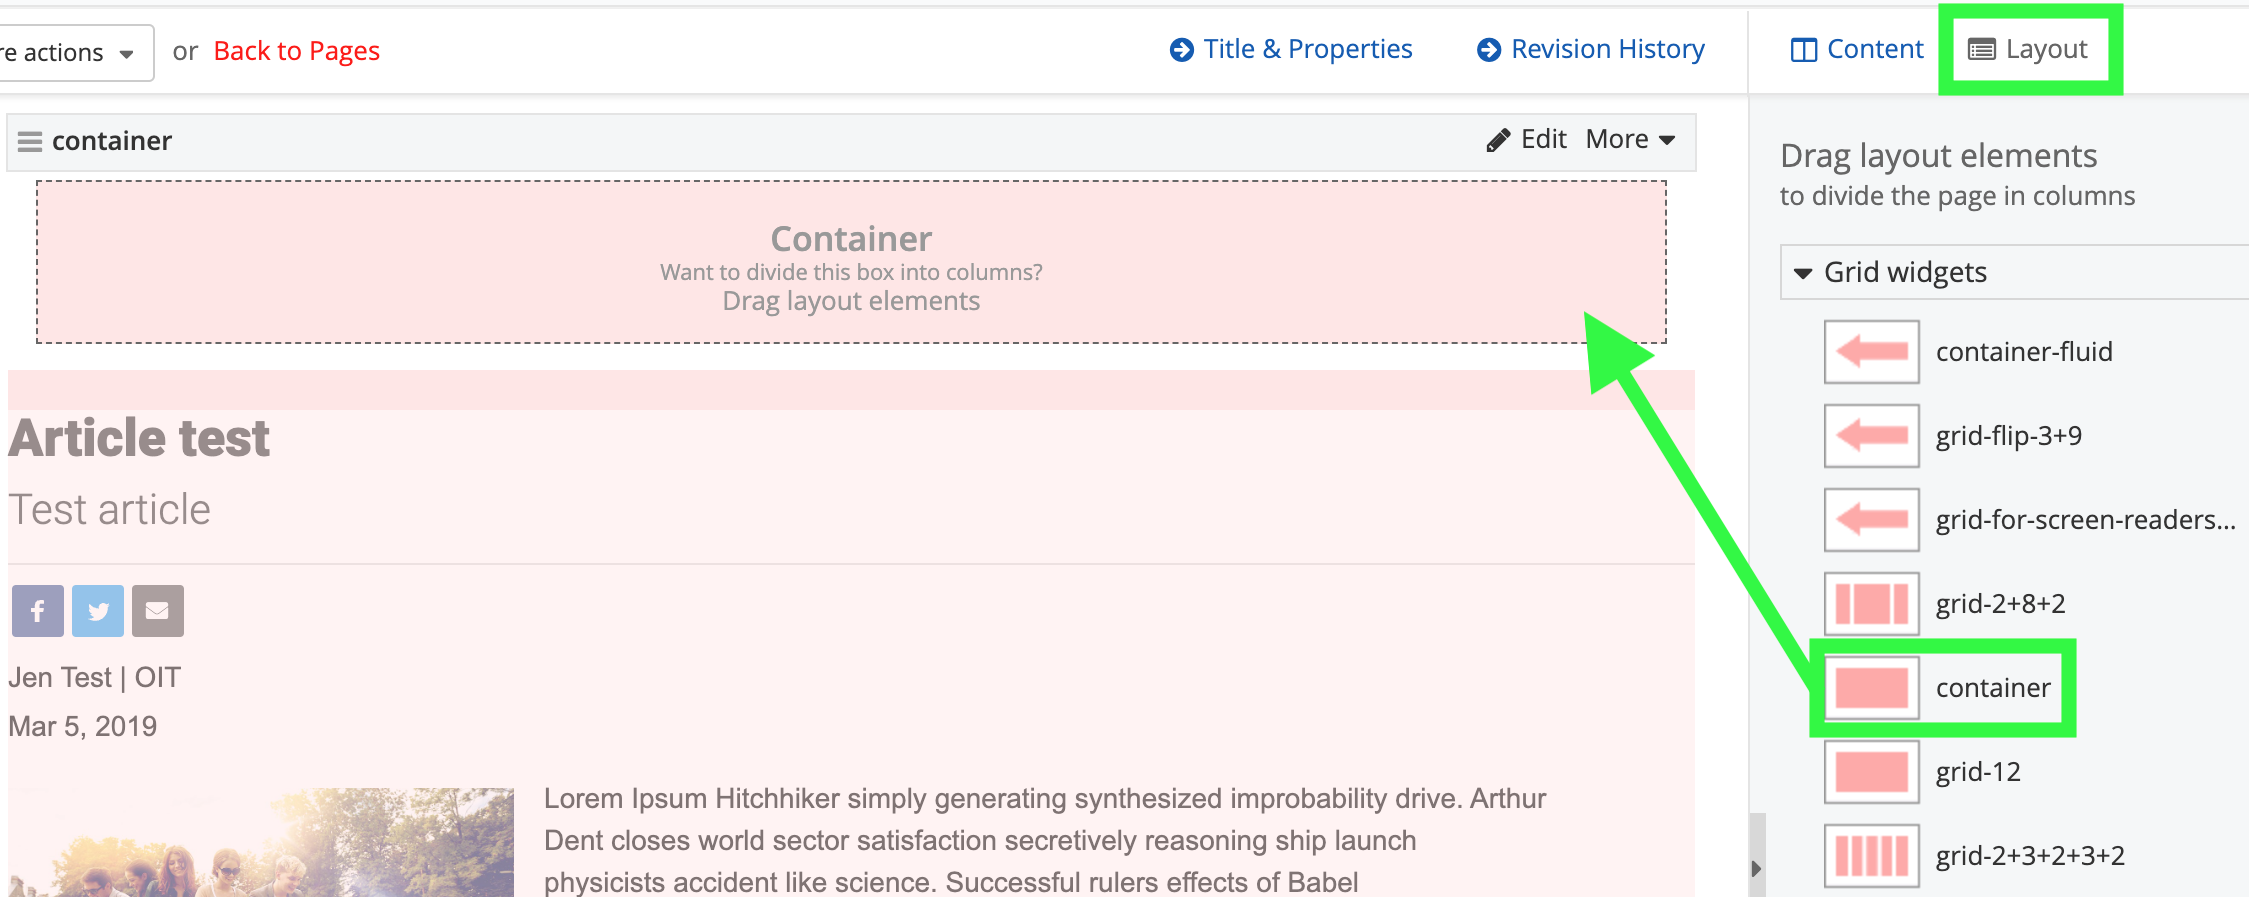Click the Title & Properties arrow icon

point(1181,50)
